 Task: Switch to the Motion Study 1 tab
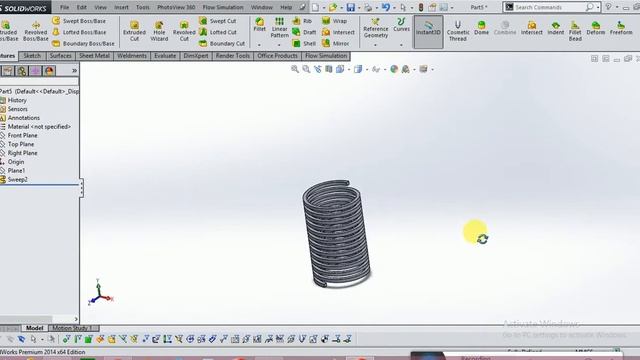(x=72, y=328)
